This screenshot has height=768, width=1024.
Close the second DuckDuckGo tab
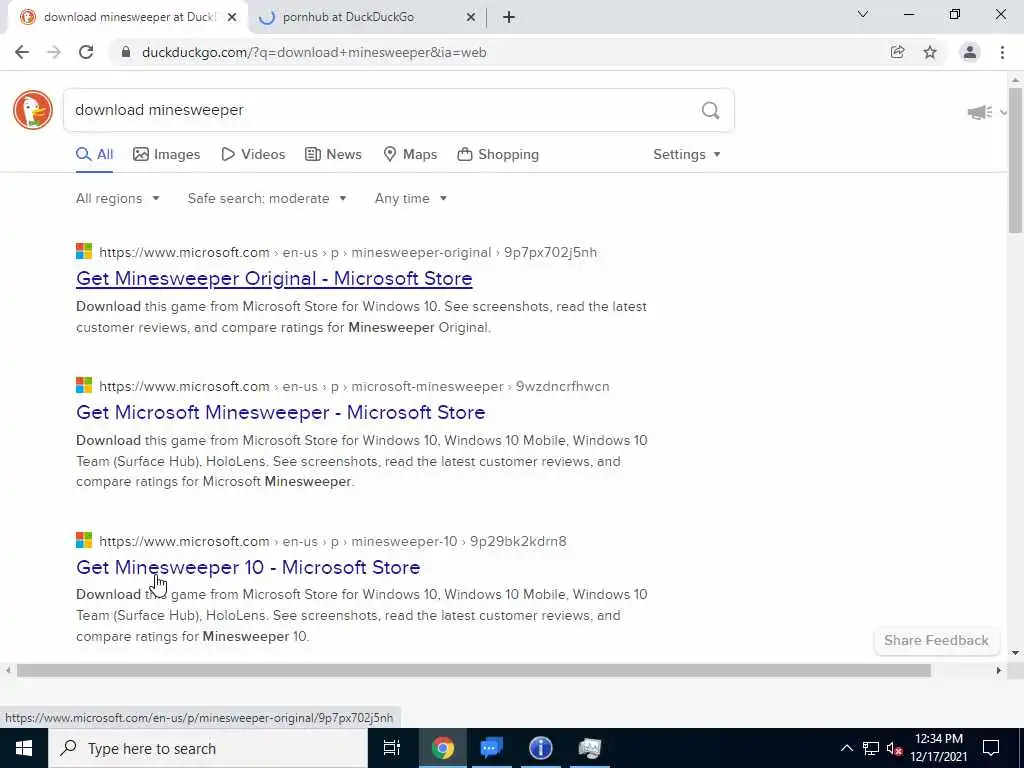coord(471,17)
